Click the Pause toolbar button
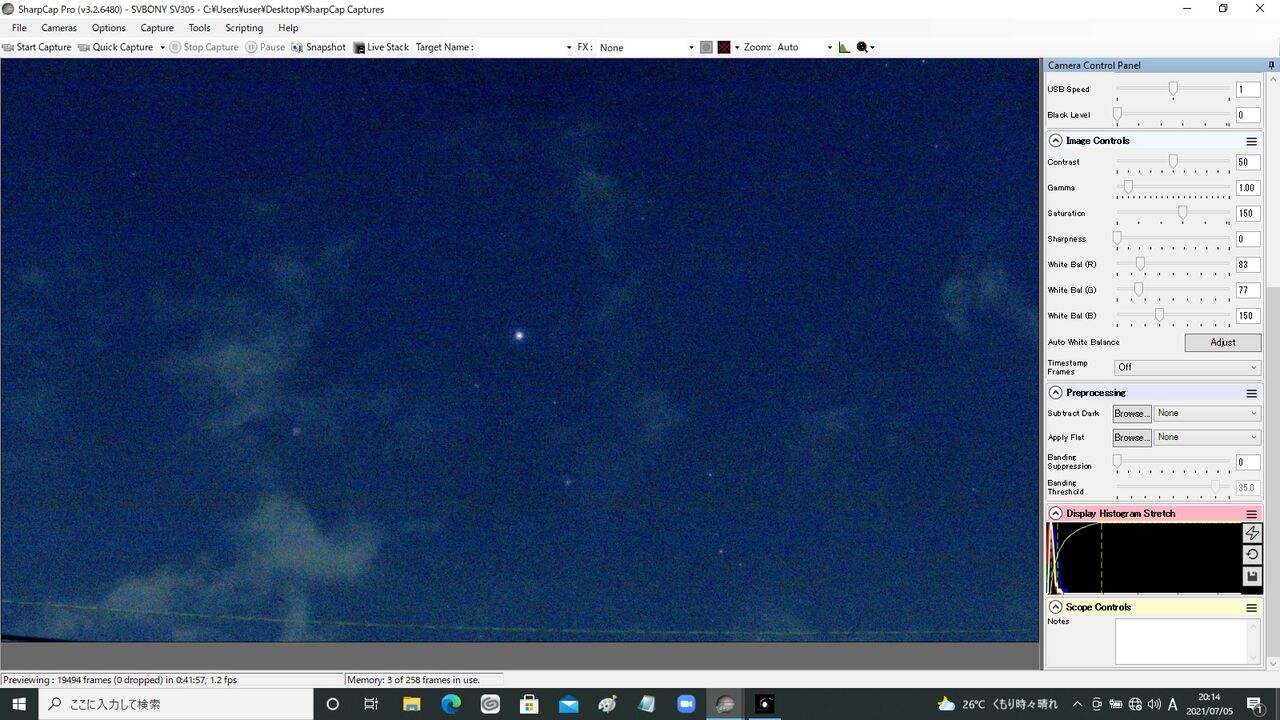The image size is (1280, 720). (x=265, y=47)
